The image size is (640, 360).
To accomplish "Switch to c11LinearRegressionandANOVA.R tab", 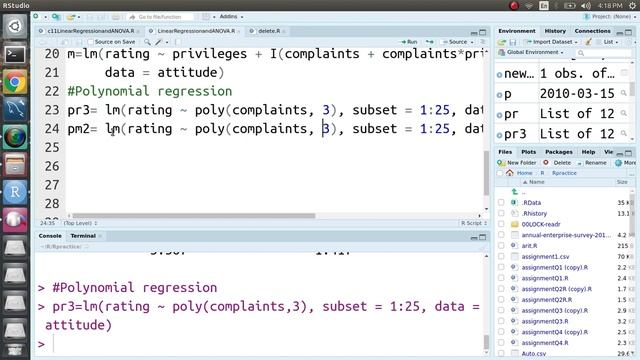I will [90, 31].
